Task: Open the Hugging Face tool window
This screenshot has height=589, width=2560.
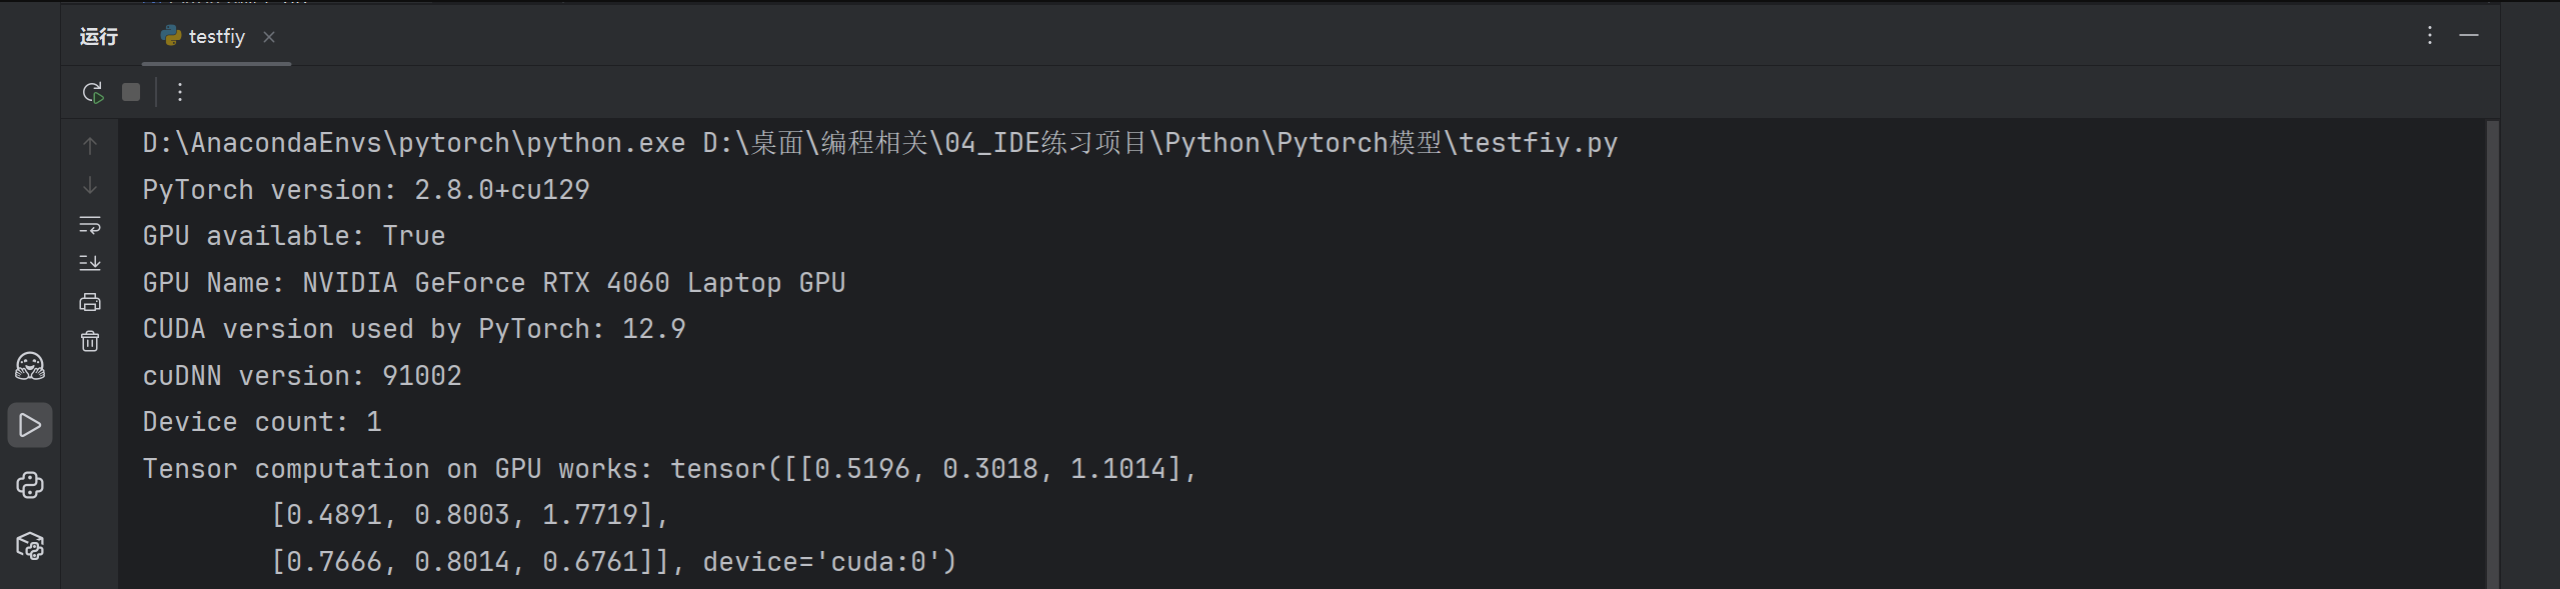Action: pos(30,366)
